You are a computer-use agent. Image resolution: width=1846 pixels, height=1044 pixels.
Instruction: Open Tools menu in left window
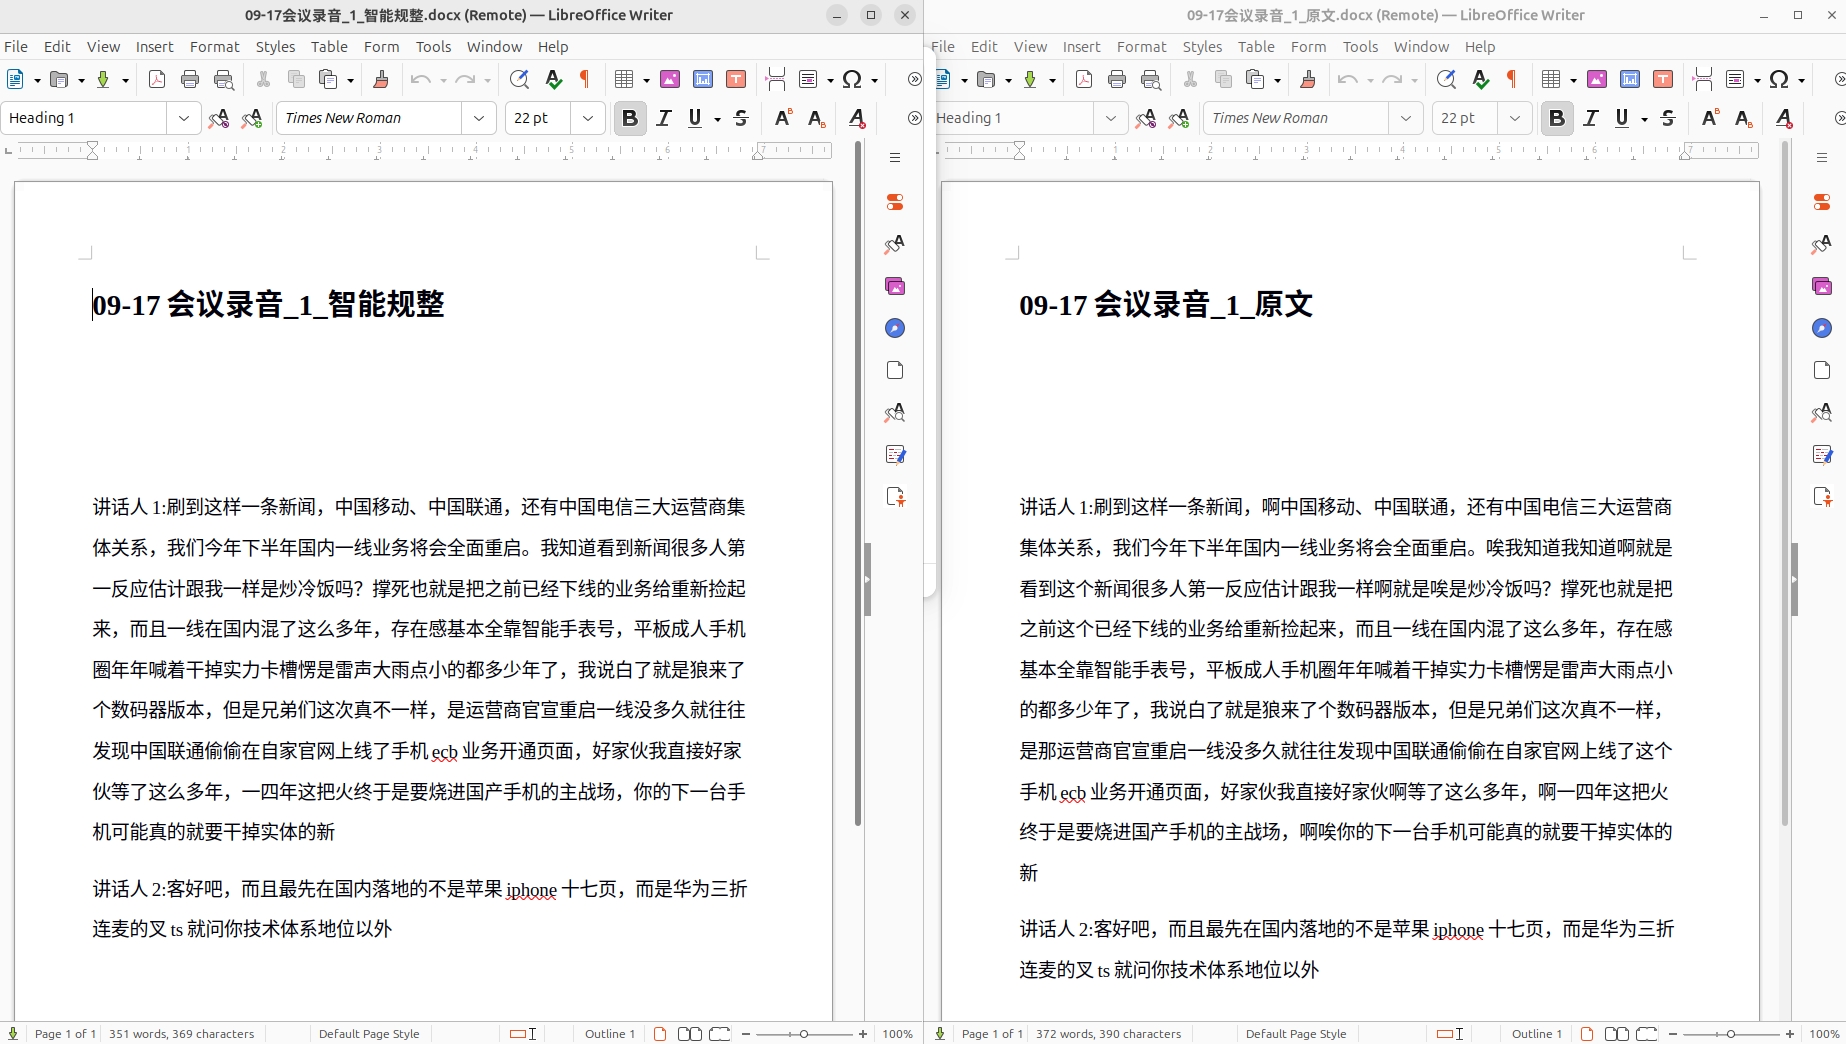pos(433,47)
